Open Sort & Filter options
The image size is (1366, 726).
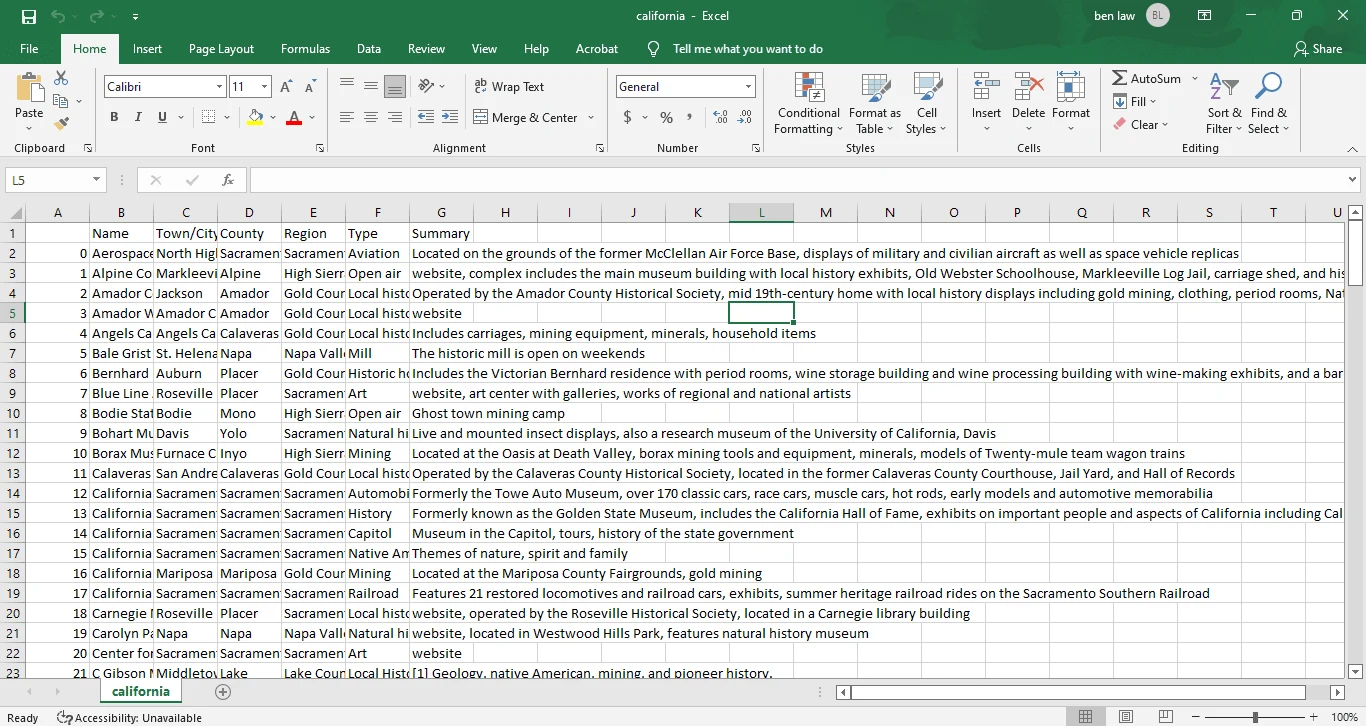tap(1224, 103)
